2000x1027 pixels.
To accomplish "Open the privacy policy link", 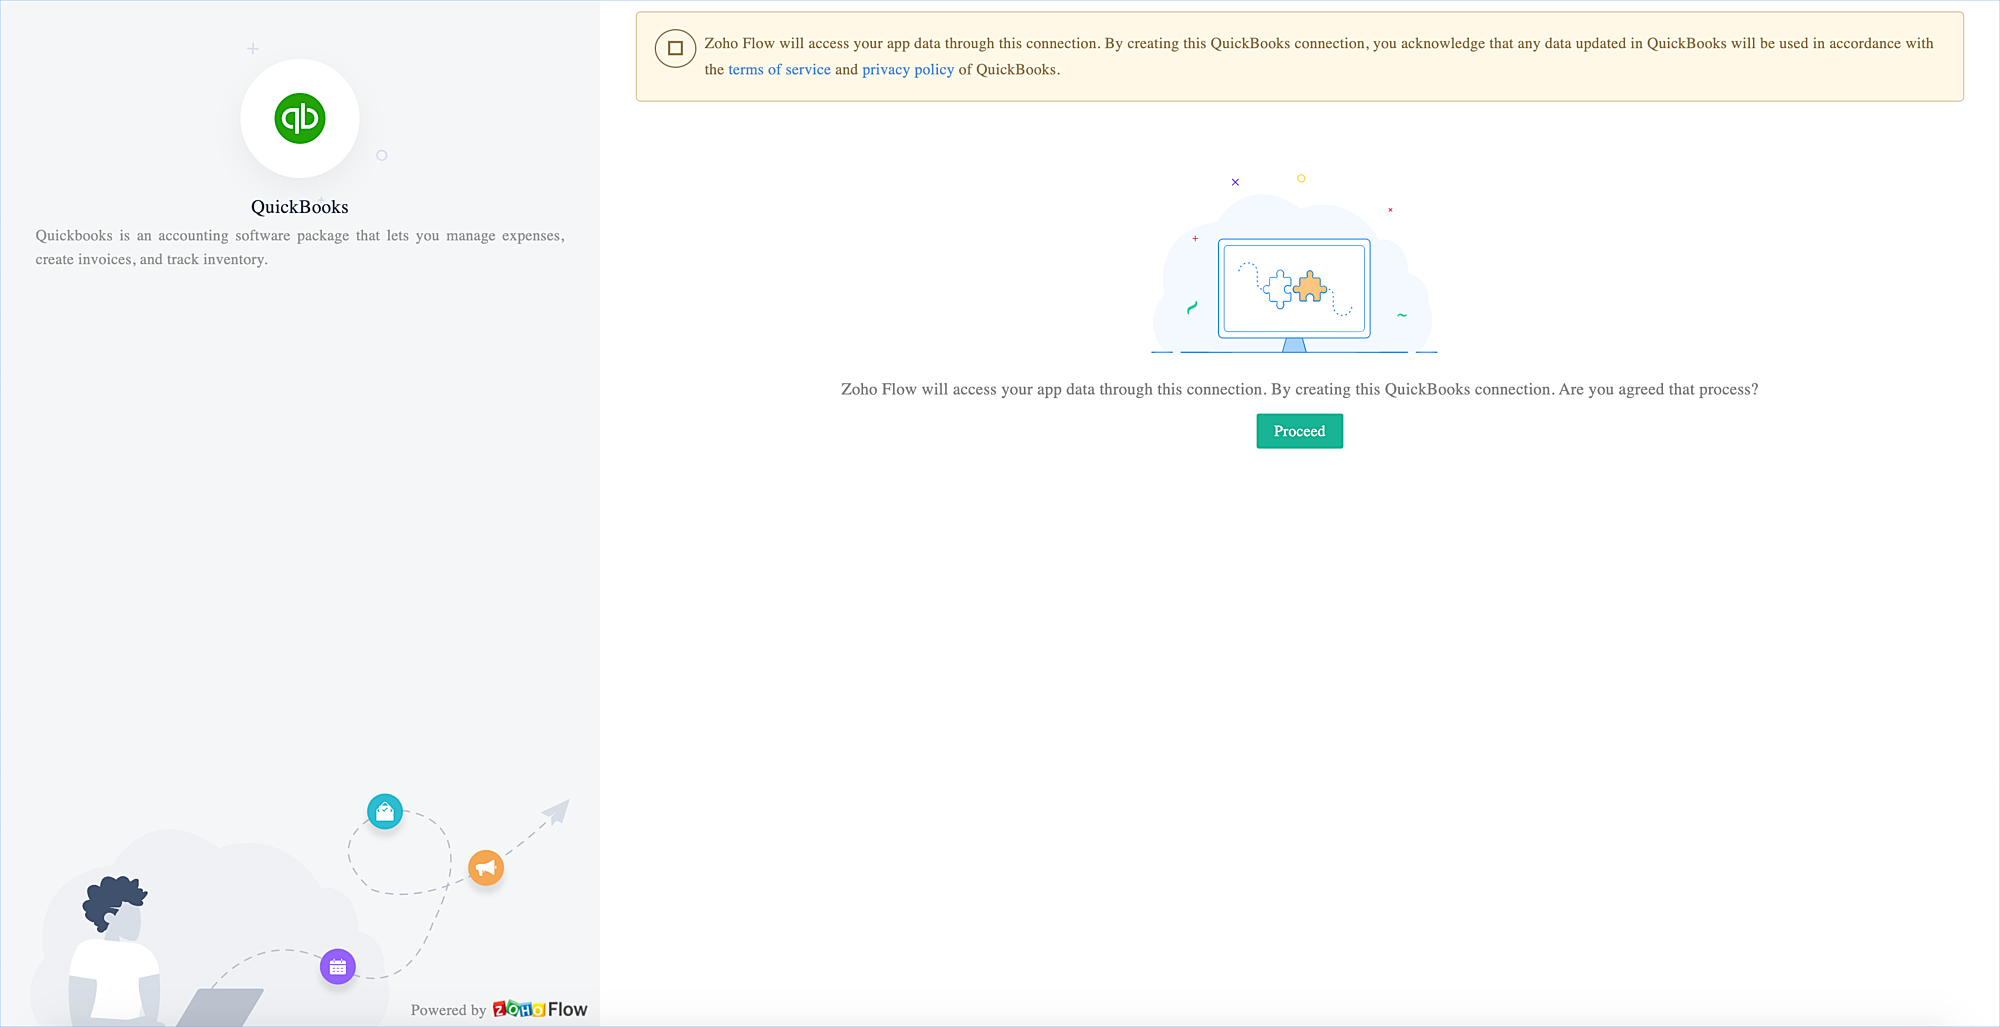I will [x=908, y=70].
